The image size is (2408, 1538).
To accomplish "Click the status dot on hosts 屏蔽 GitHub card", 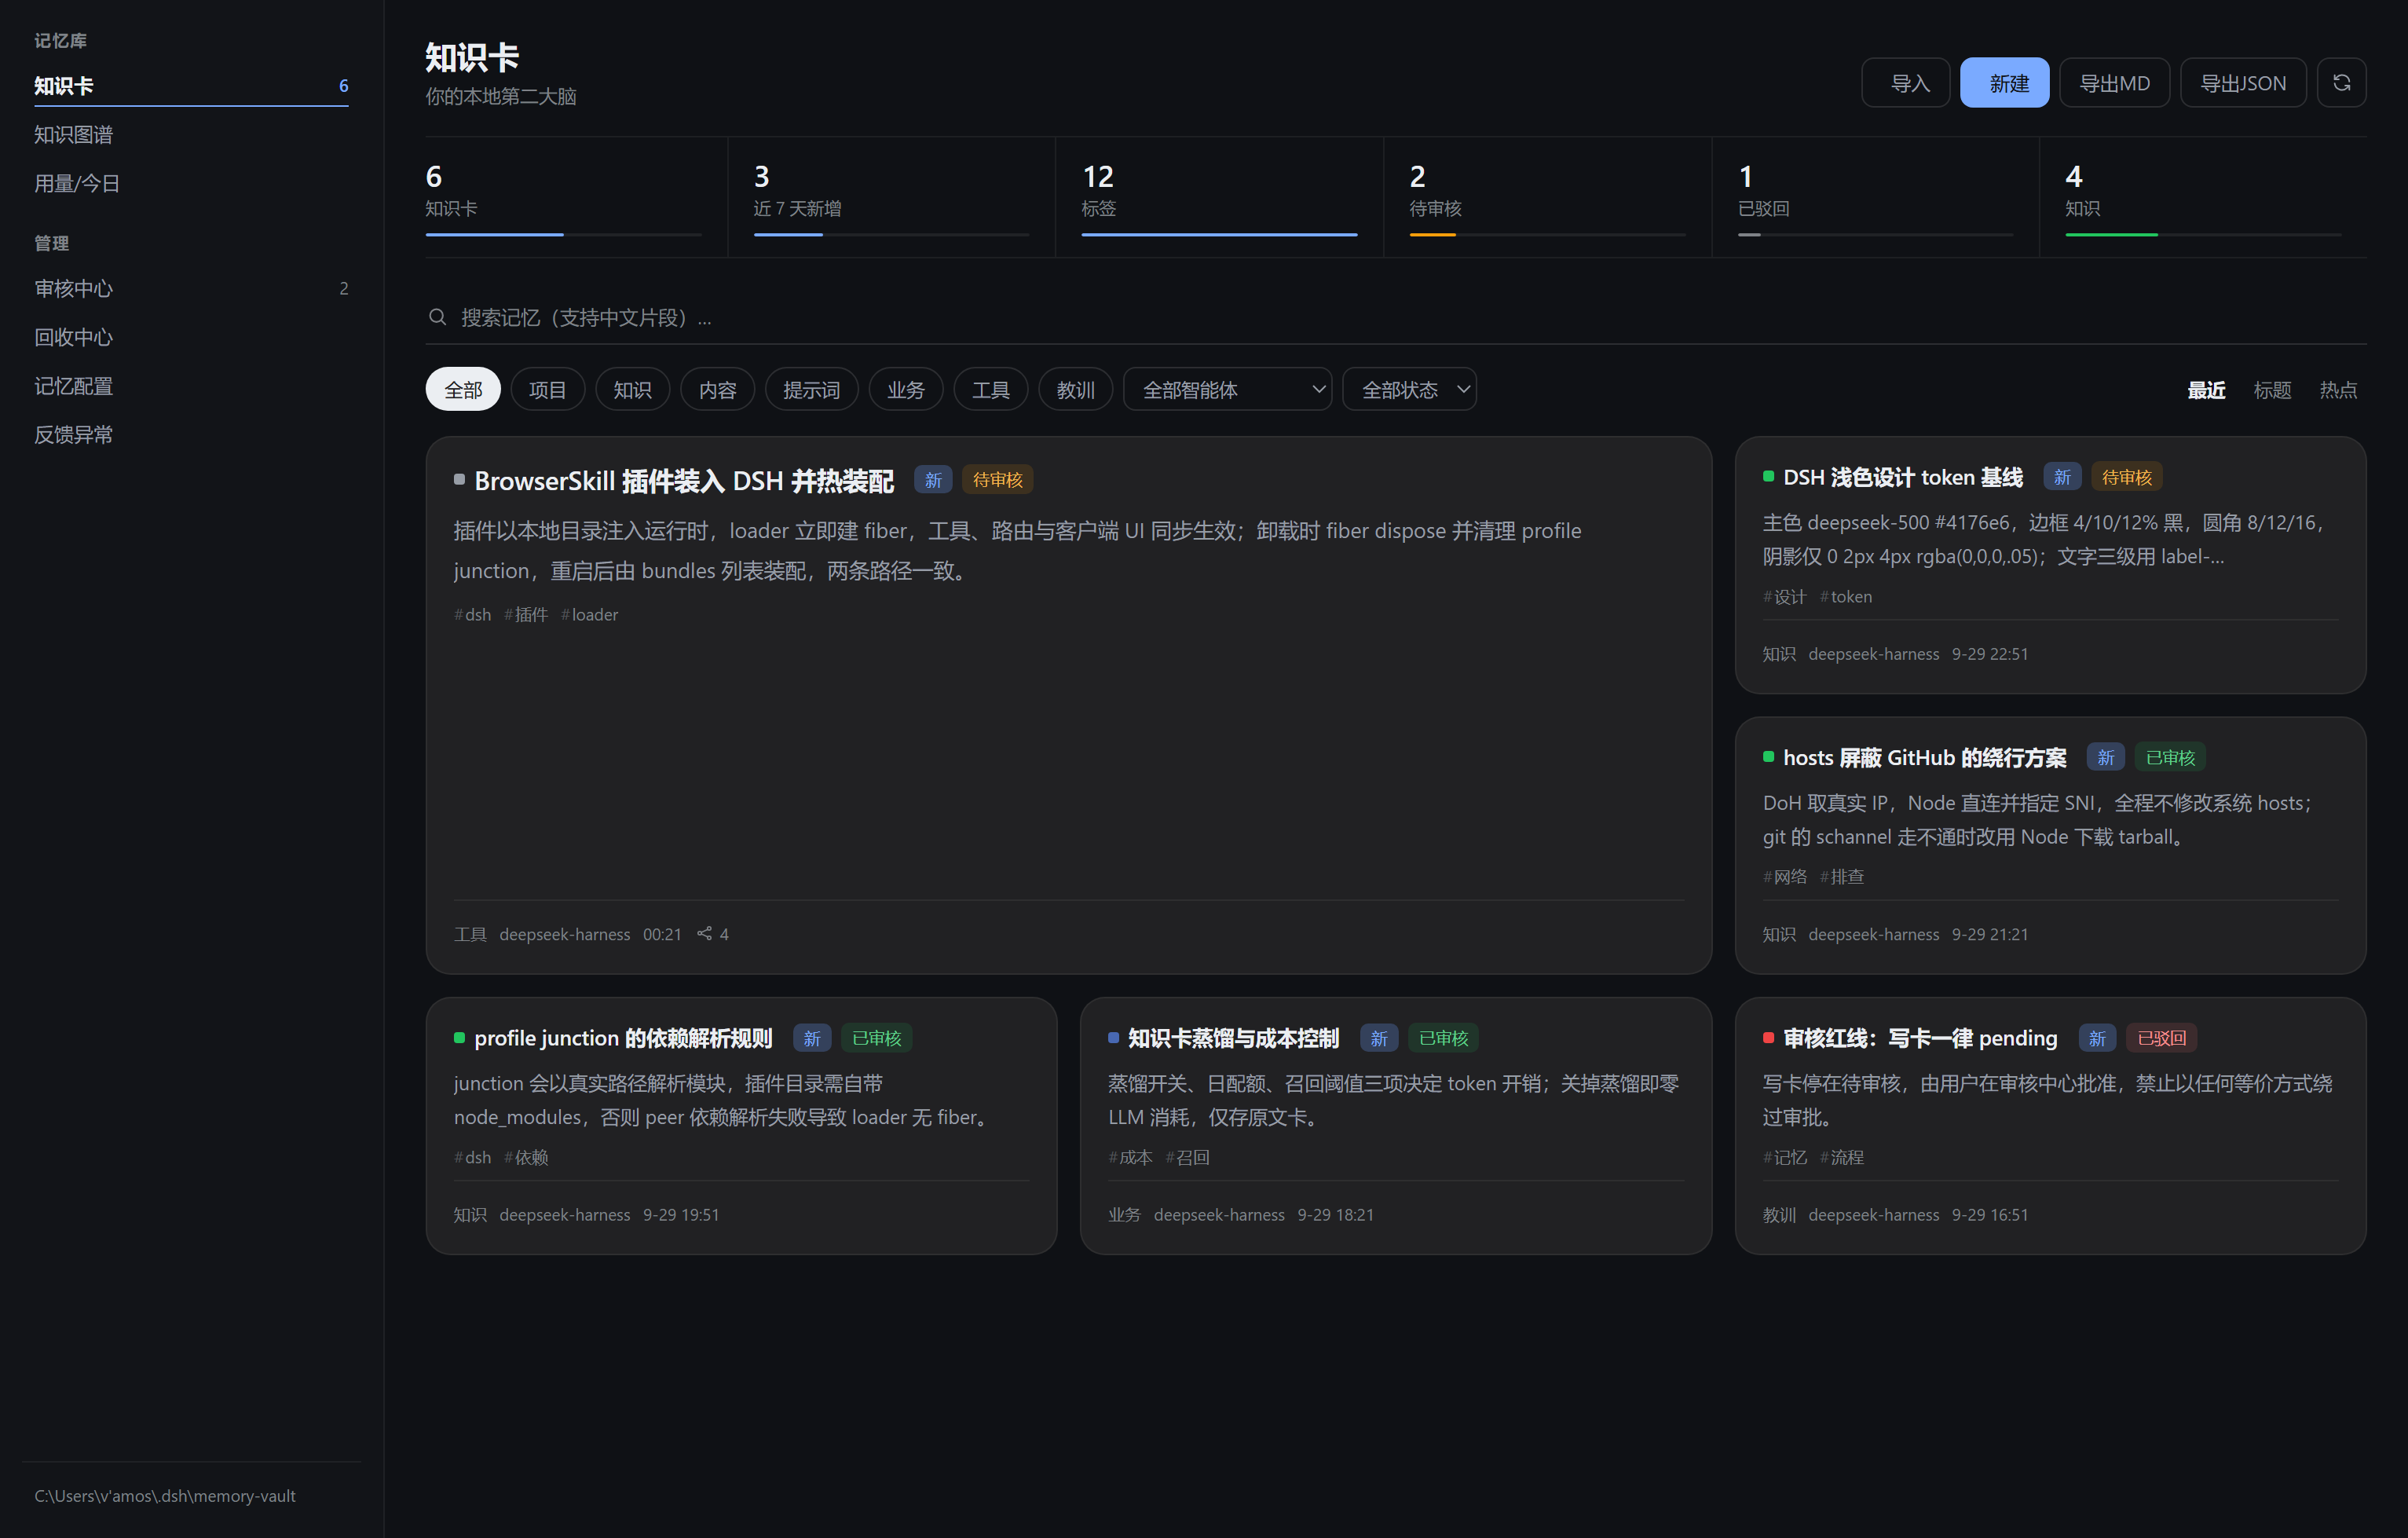I will tap(1768, 757).
